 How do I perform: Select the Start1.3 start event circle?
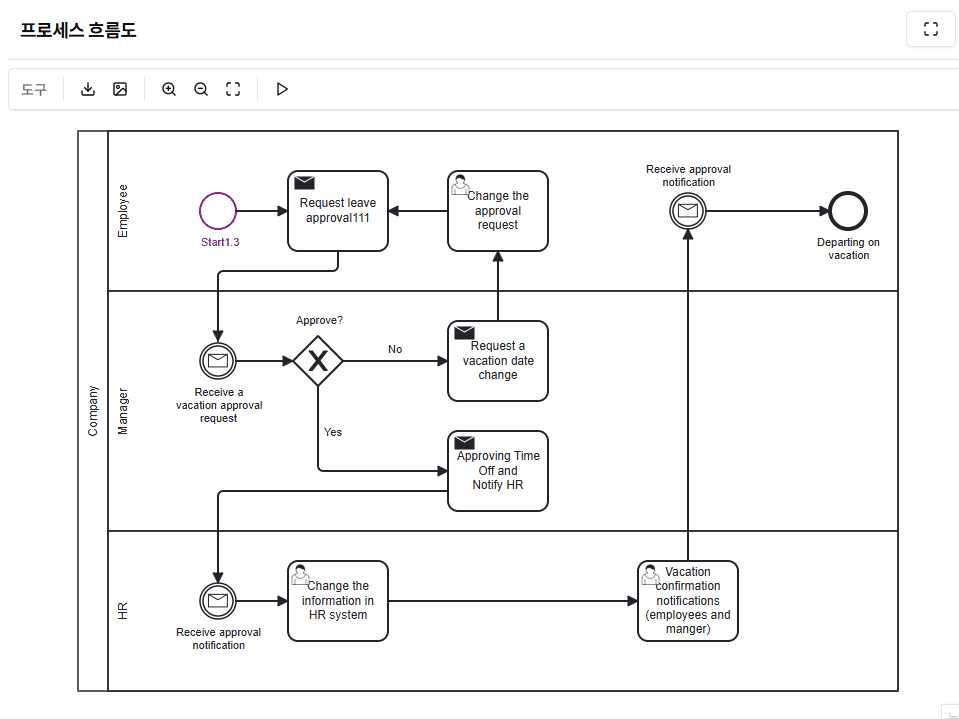(218, 211)
